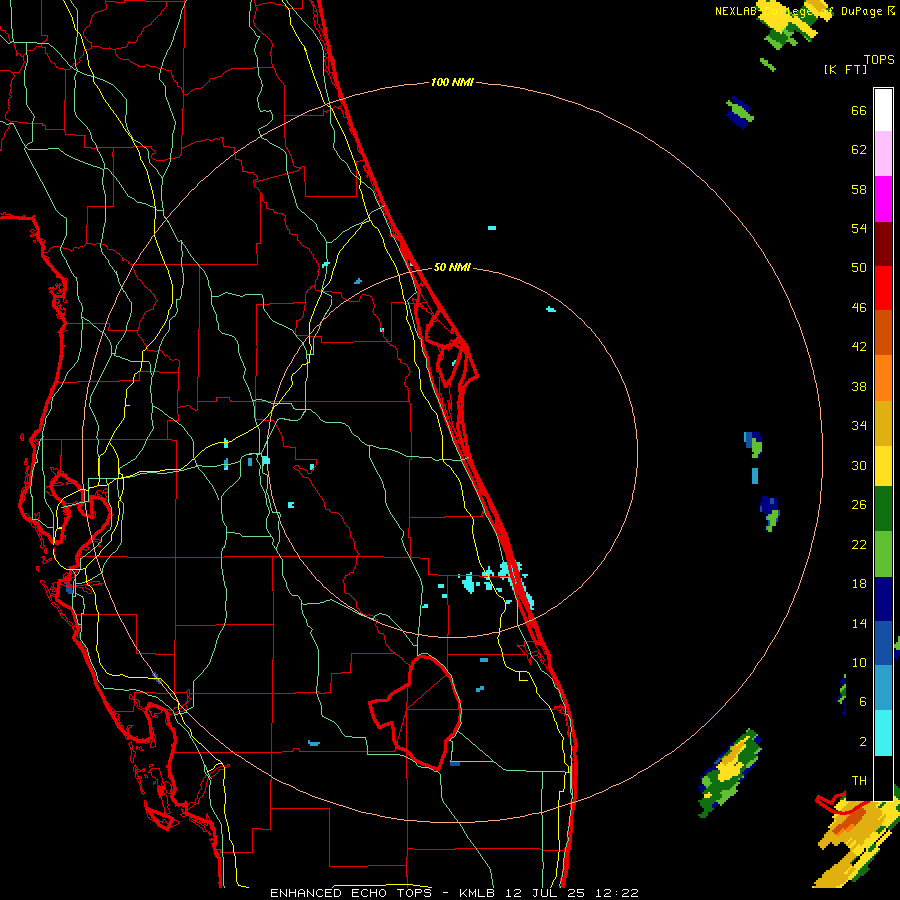The width and height of the screenshot is (900, 900).
Task: Select the "34" scale value
Action: pos(859,426)
